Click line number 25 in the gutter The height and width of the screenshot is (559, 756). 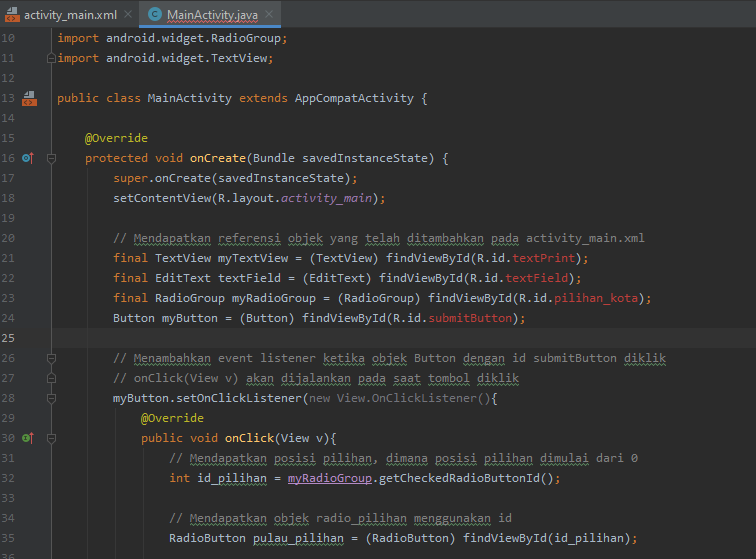[x=8, y=338]
